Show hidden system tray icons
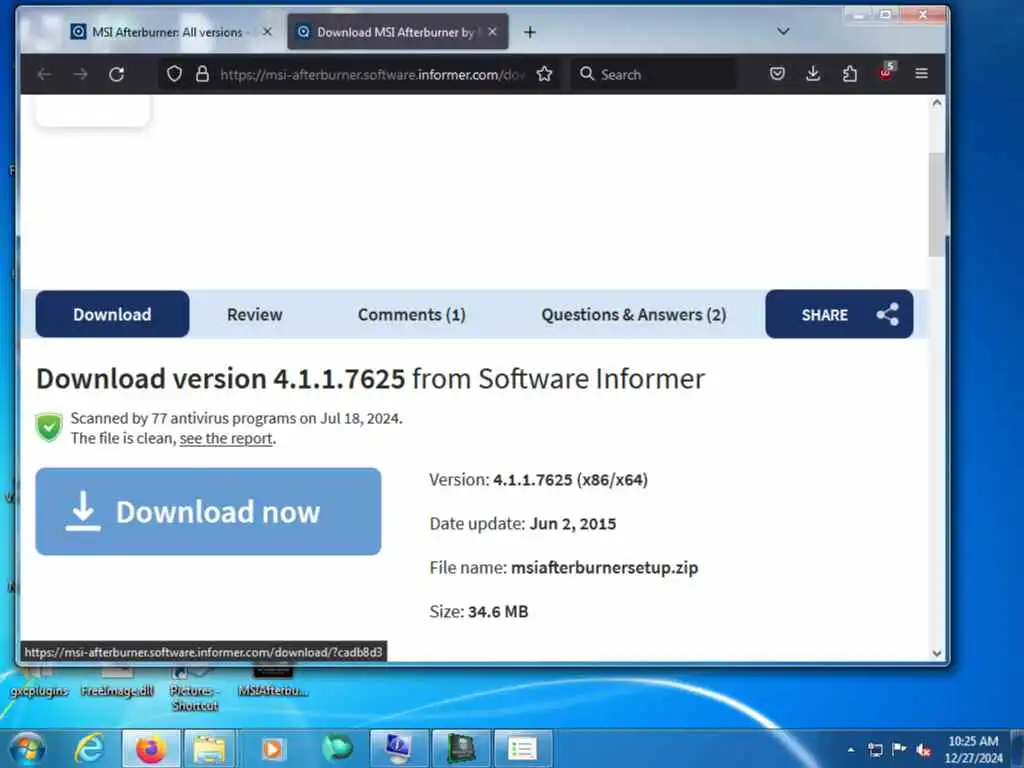Screen dimensions: 1024x768 tap(850, 750)
